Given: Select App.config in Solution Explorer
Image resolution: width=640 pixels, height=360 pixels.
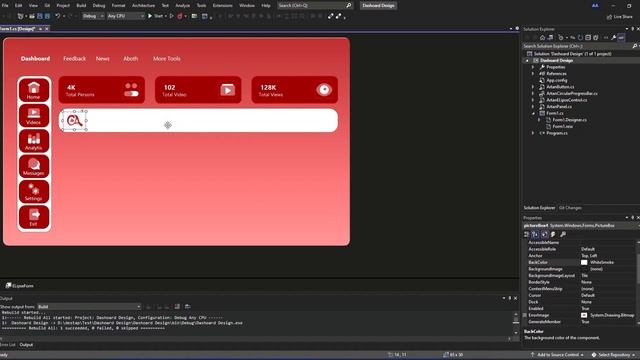Looking at the screenshot, I should point(557,80).
